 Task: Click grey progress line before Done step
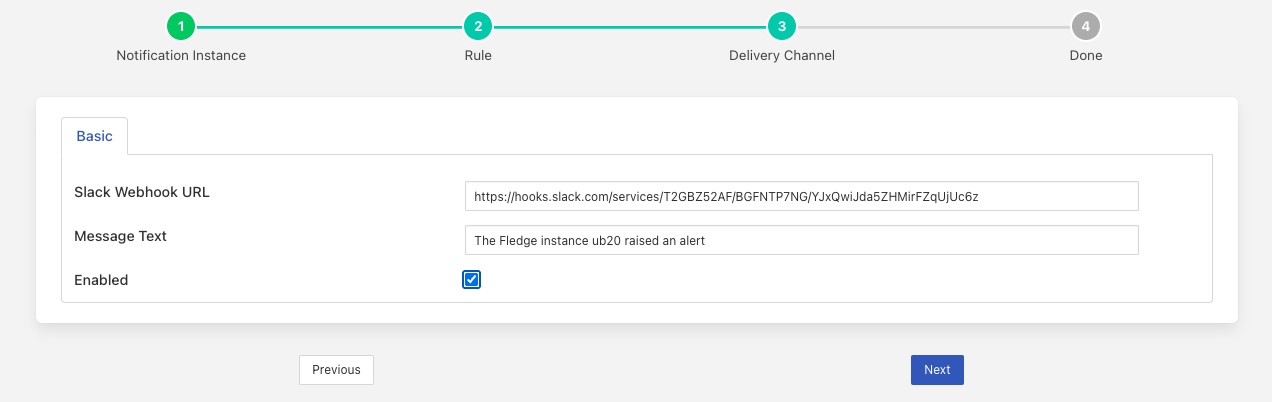click(933, 26)
